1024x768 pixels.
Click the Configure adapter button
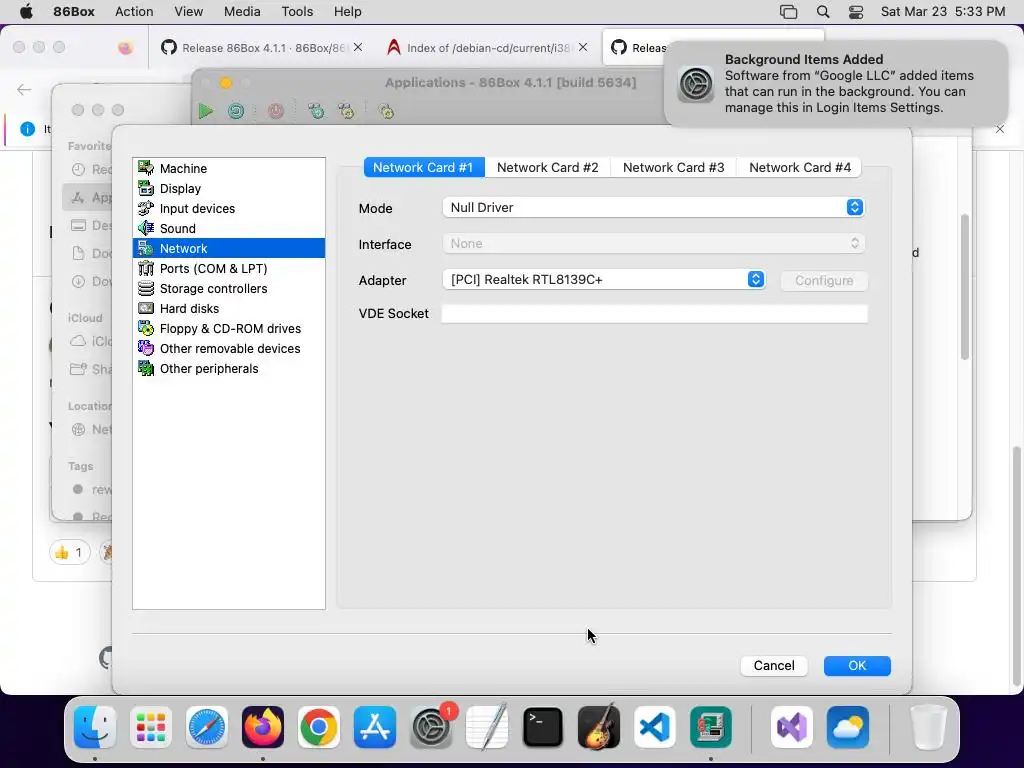[824, 280]
